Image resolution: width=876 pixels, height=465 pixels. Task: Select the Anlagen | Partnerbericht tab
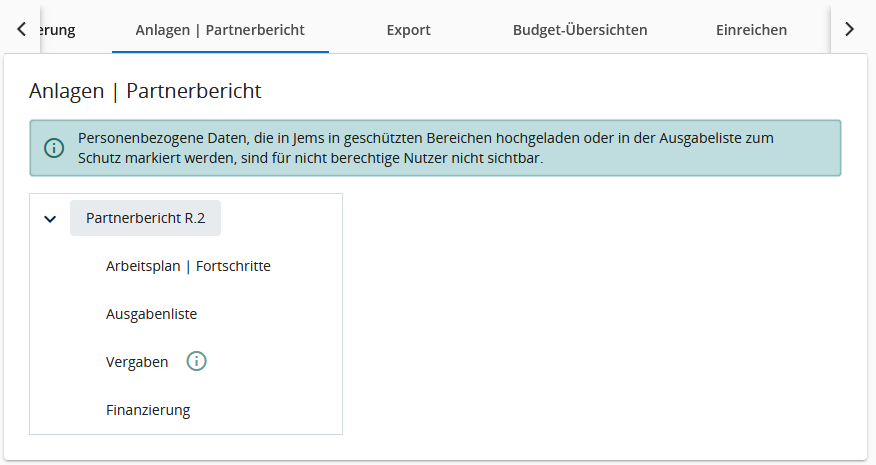pos(220,30)
